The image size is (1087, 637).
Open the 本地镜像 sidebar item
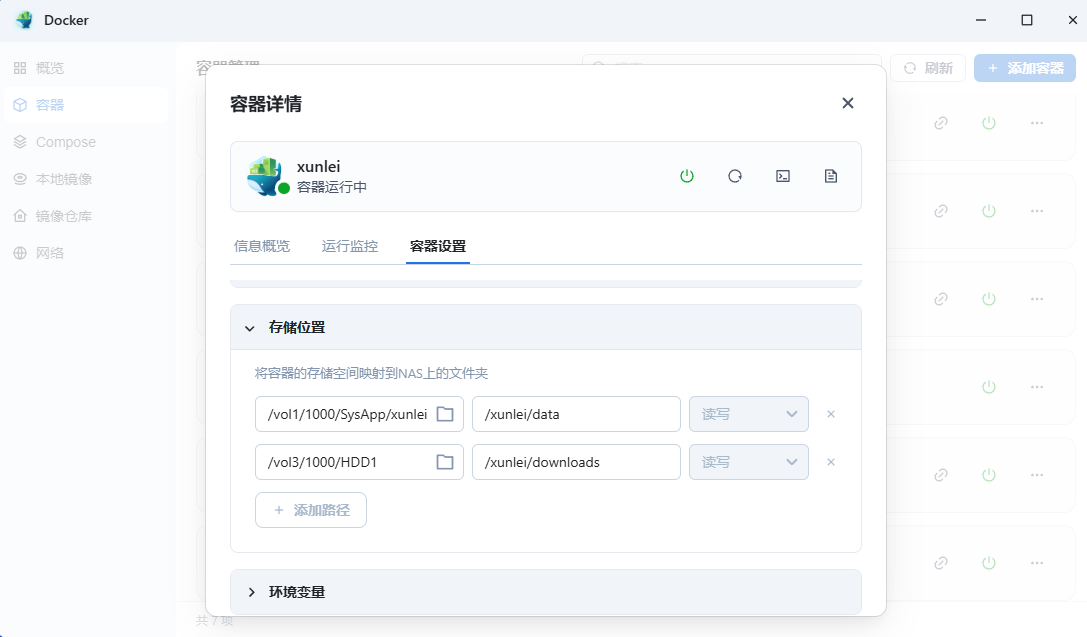coord(85,179)
